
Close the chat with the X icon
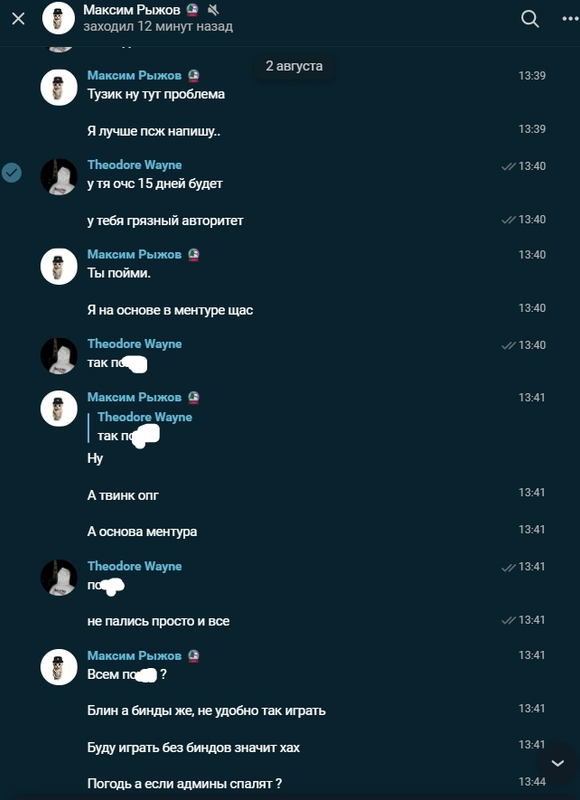pyautogui.click(x=18, y=19)
